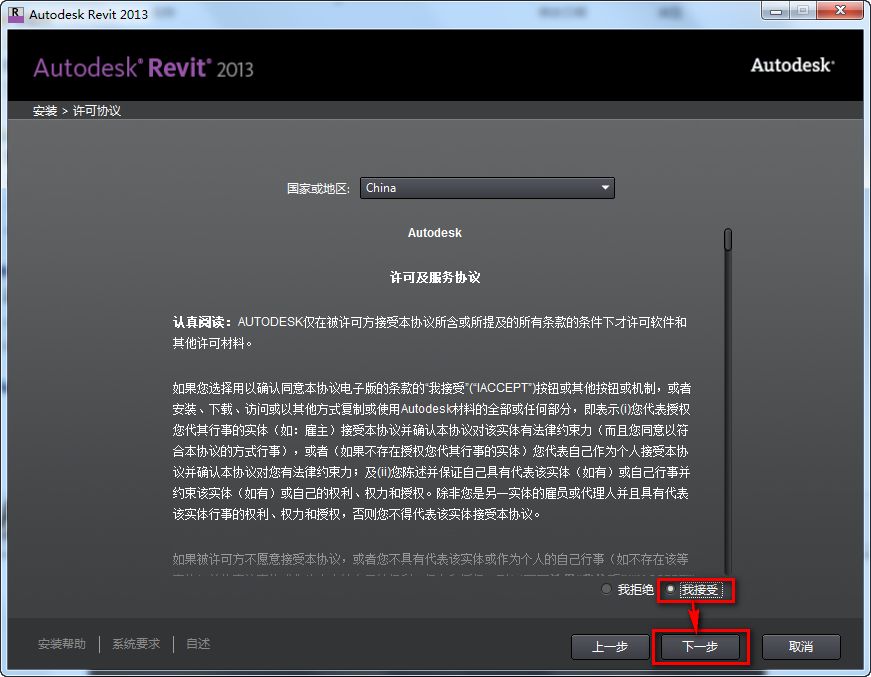Open the 自述 link

click(198, 644)
